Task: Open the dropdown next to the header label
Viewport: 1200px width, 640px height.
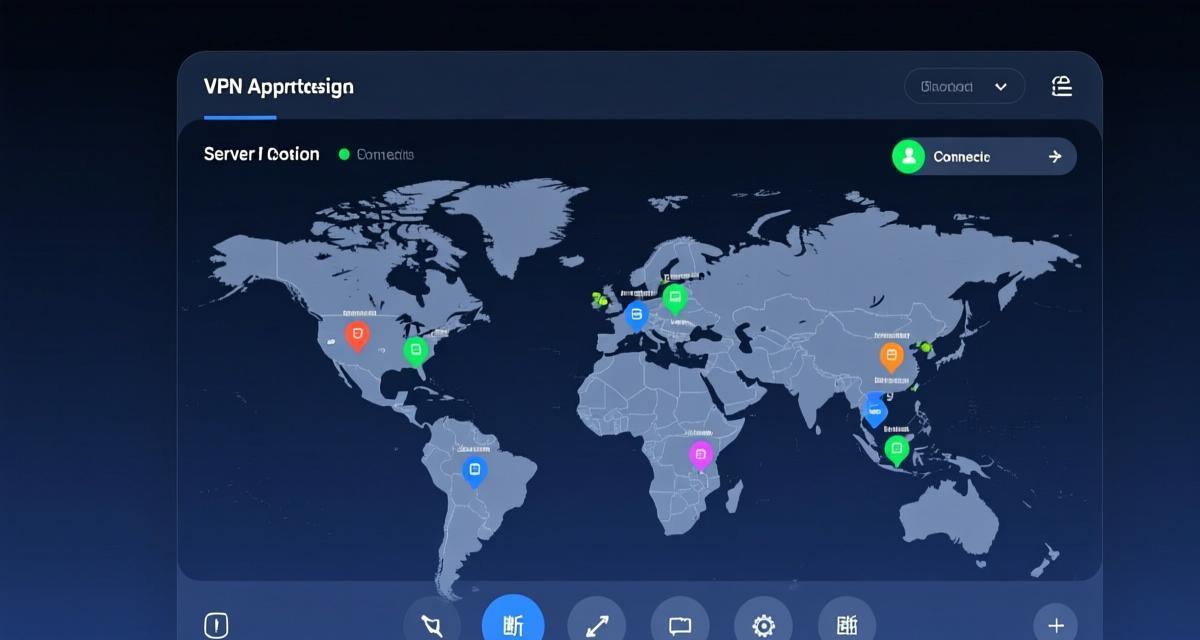Action: (x=963, y=86)
